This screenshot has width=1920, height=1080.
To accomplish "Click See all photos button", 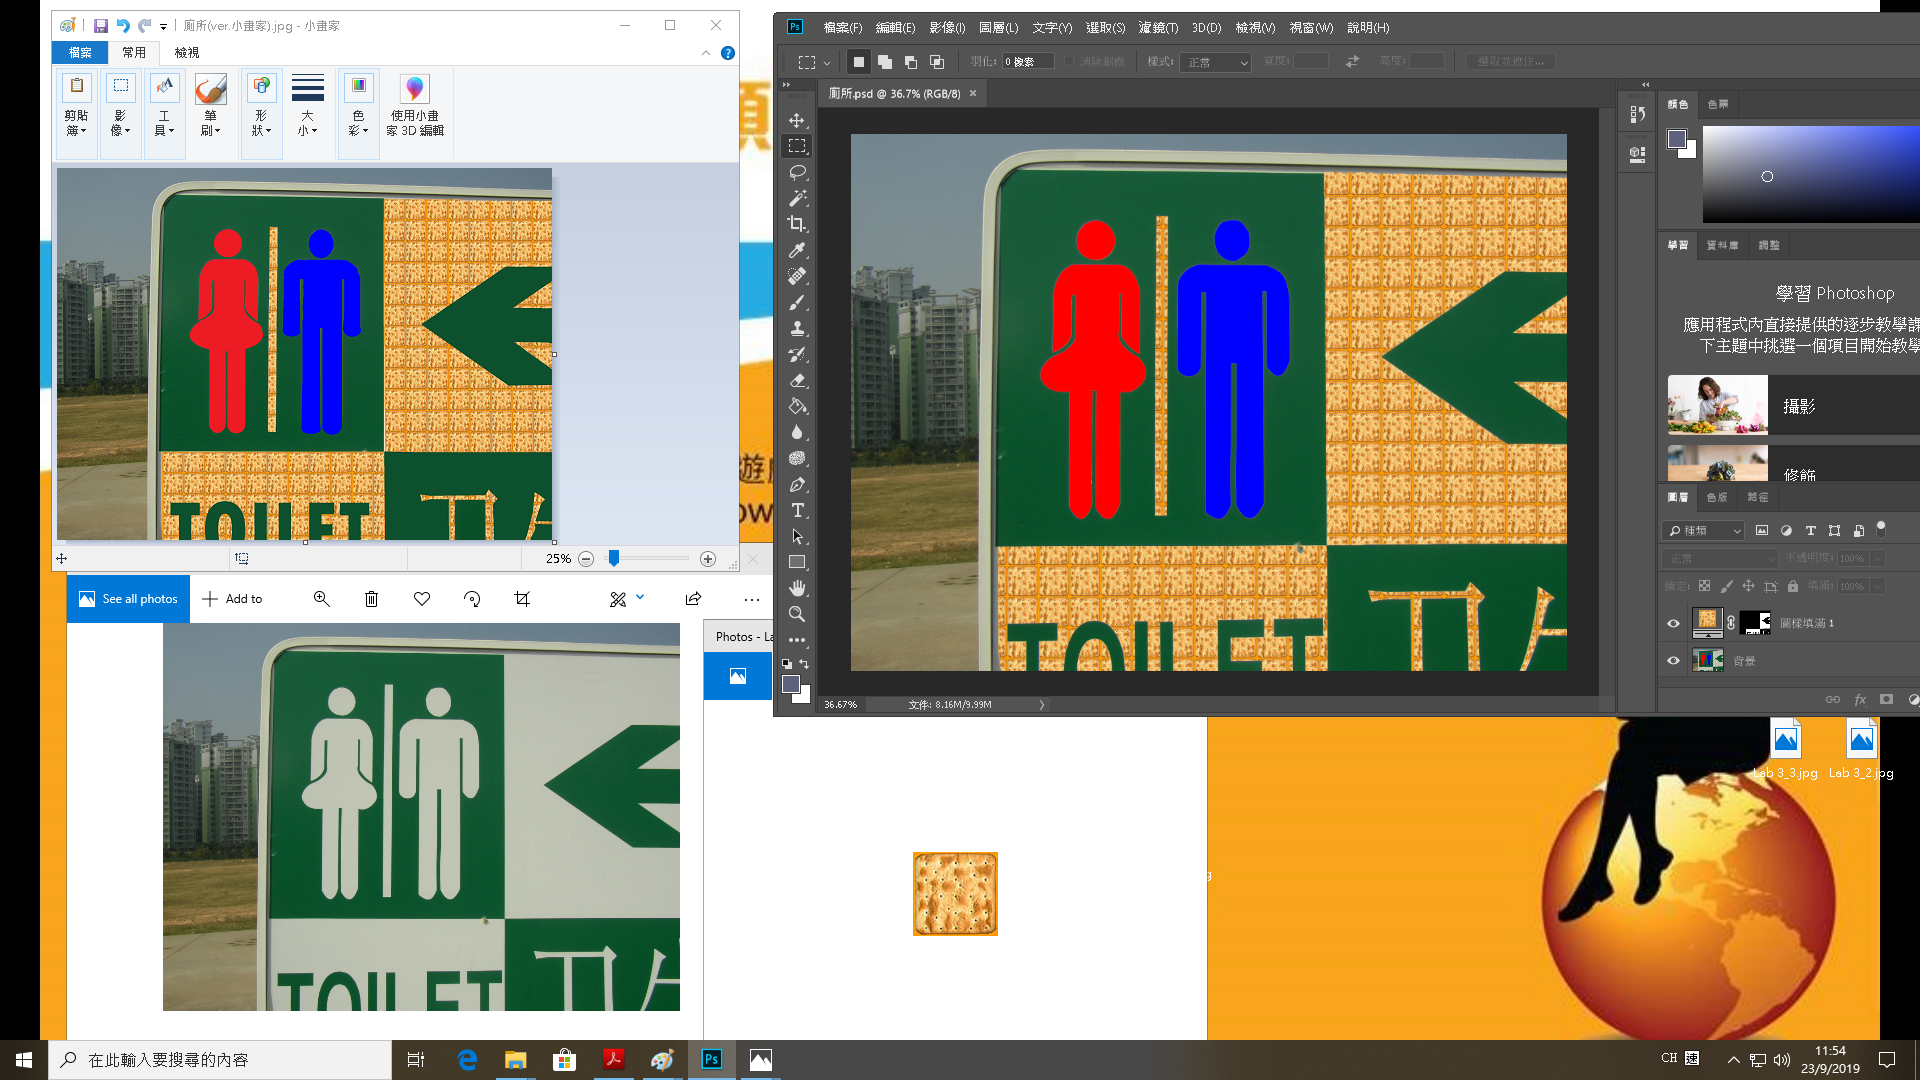I will 128,599.
